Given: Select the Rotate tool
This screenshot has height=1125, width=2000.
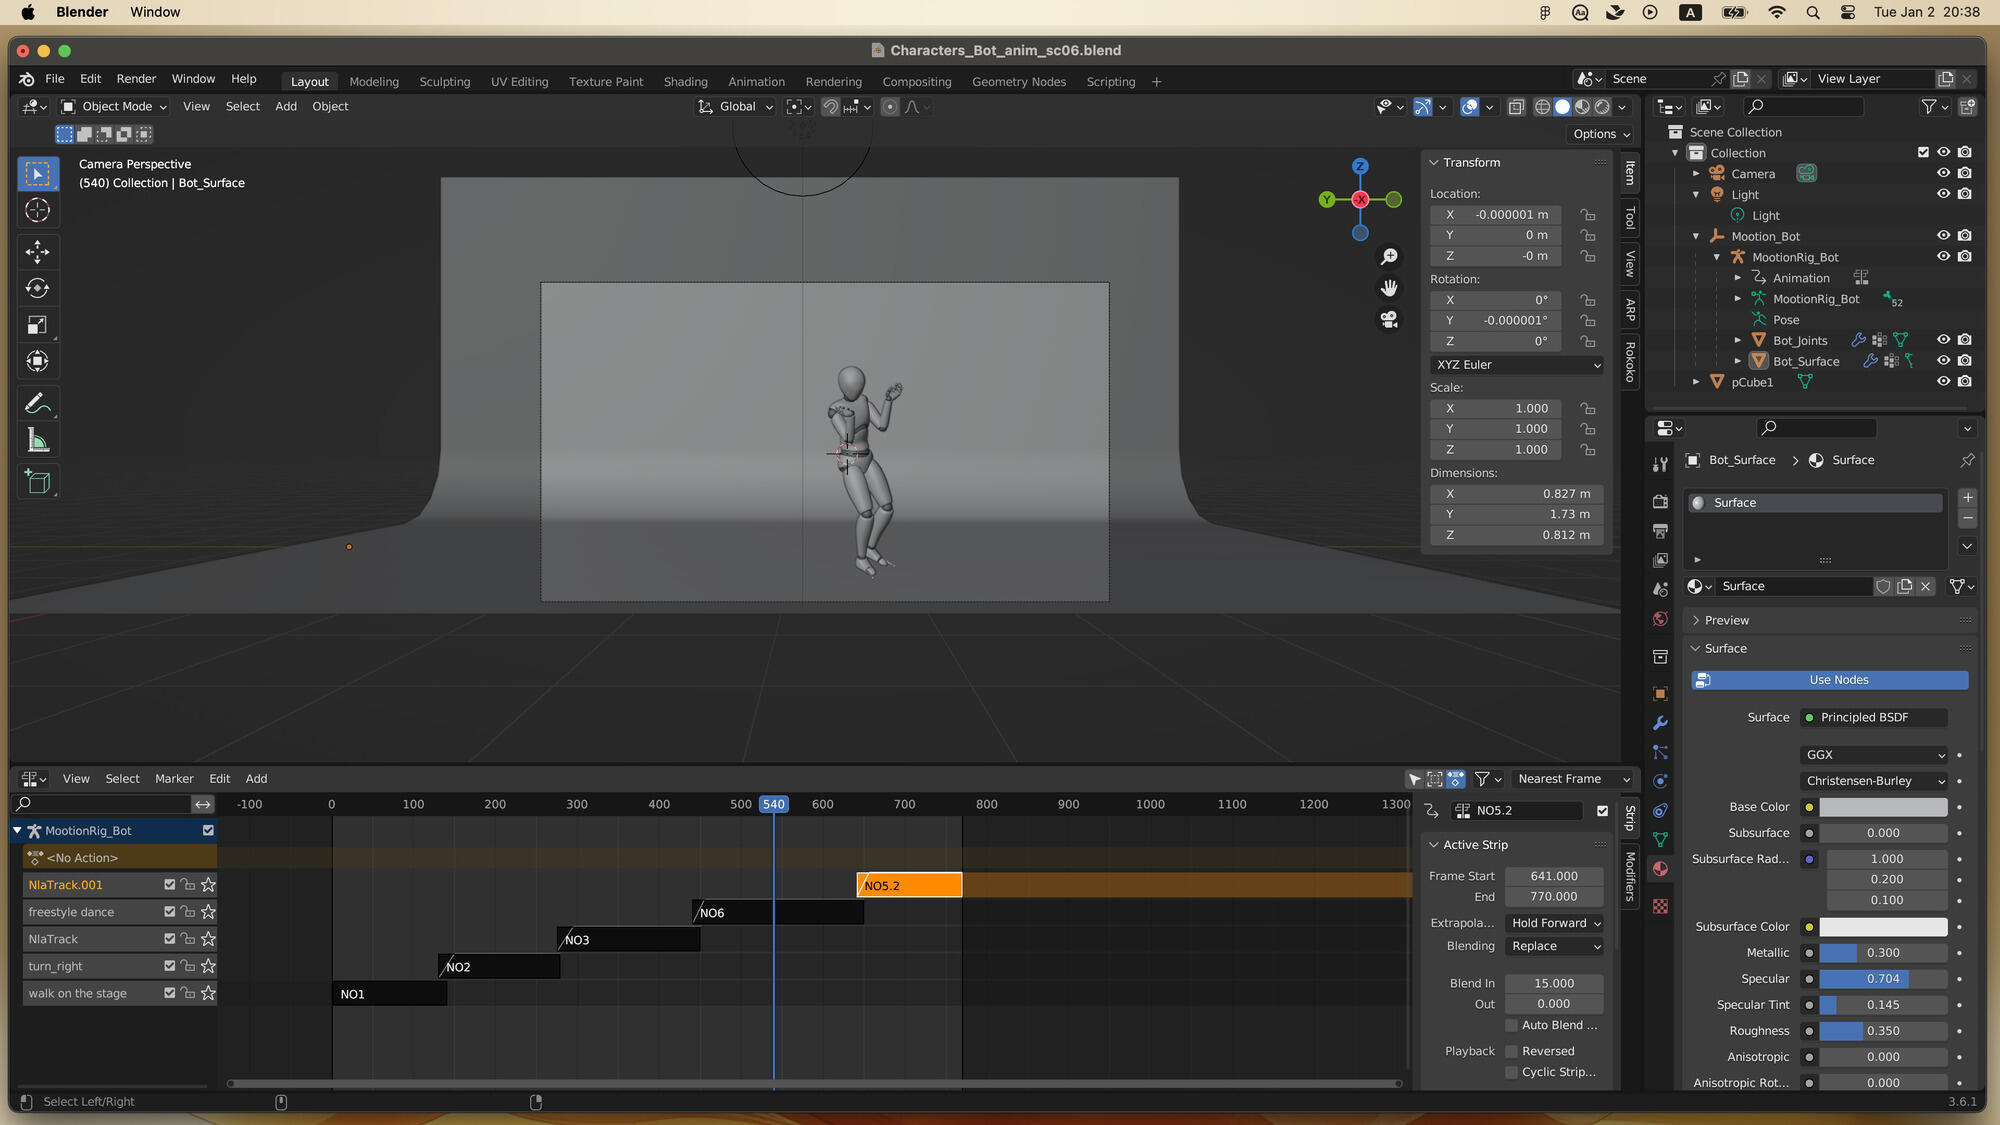Looking at the screenshot, I should click(38, 288).
